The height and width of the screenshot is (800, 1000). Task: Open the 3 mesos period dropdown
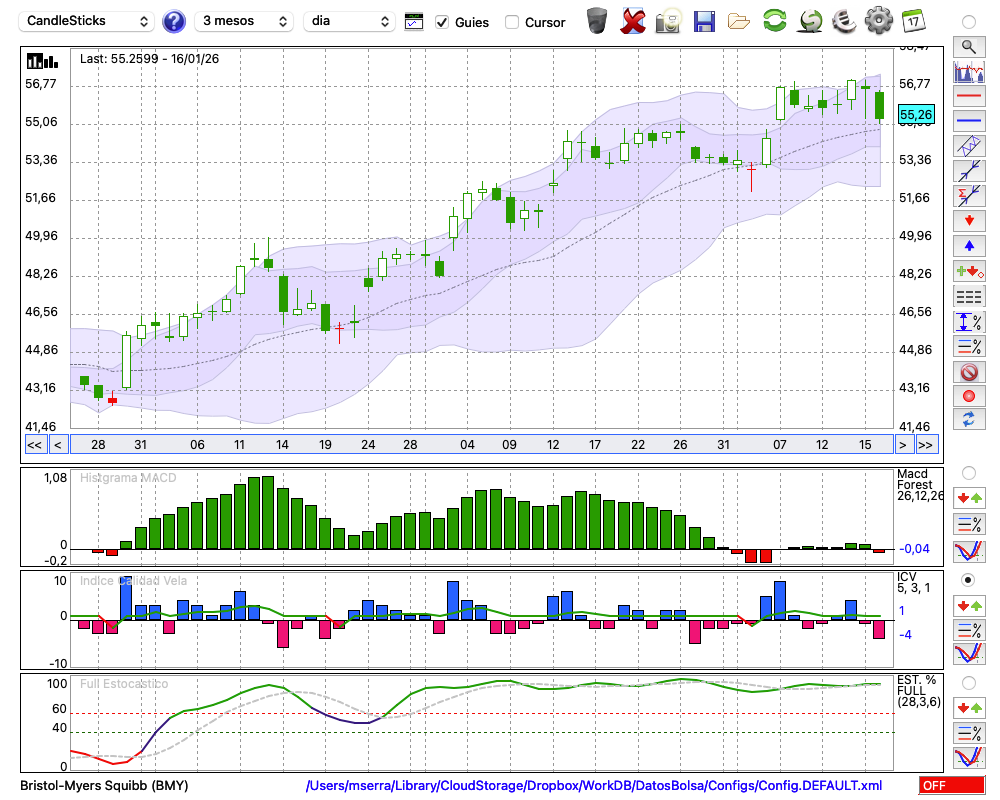tap(244, 21)
